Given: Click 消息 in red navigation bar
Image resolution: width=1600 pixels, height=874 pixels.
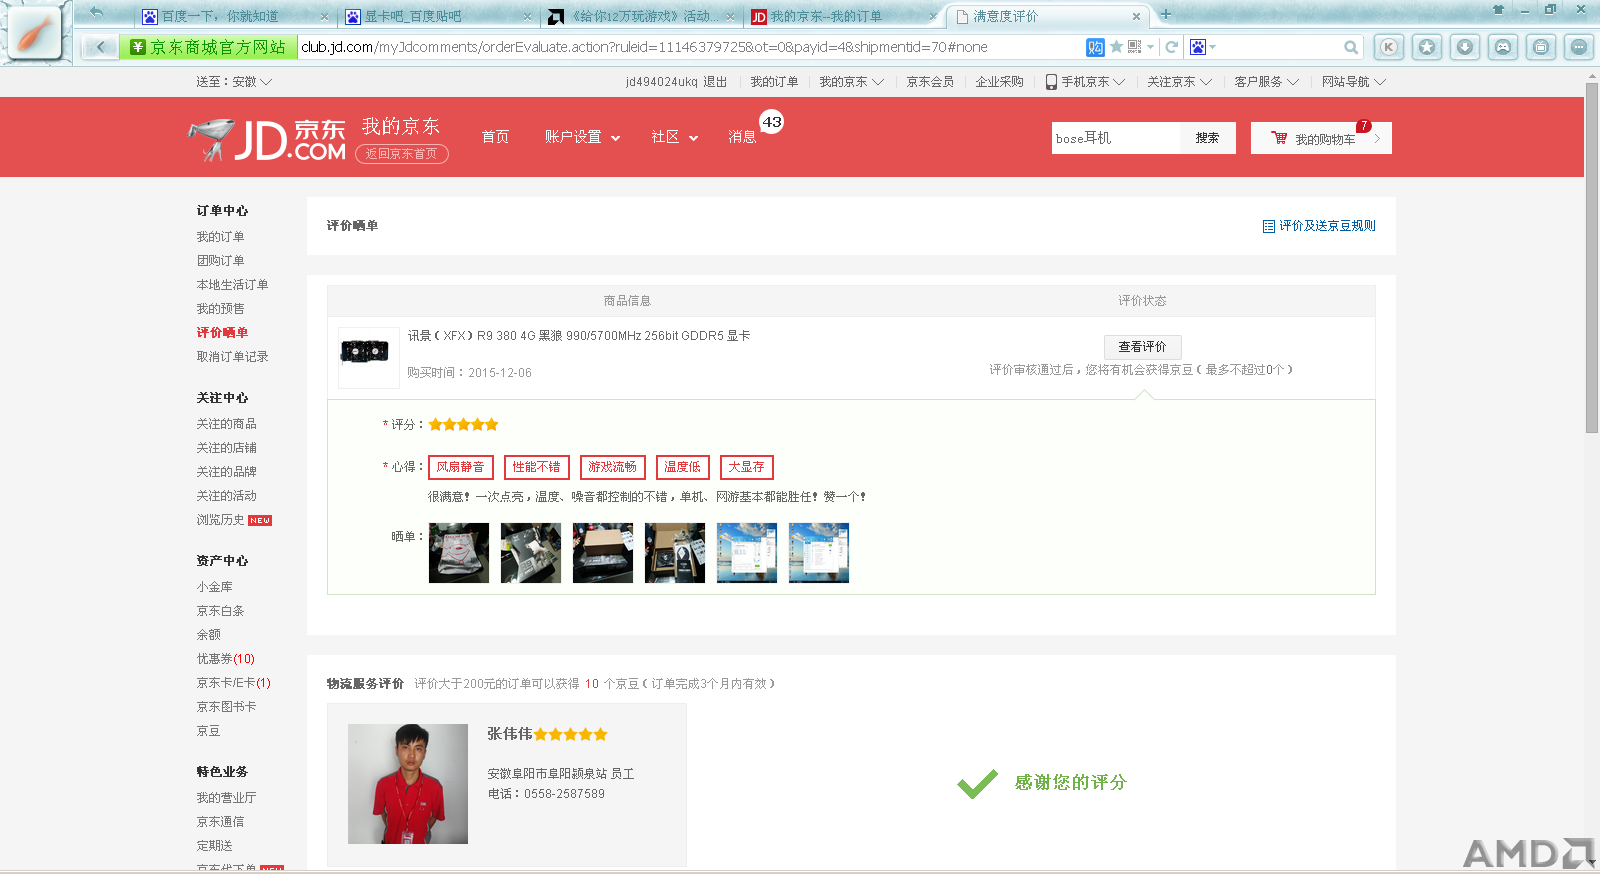Looking at the screenshot, I should pos(742,137).
